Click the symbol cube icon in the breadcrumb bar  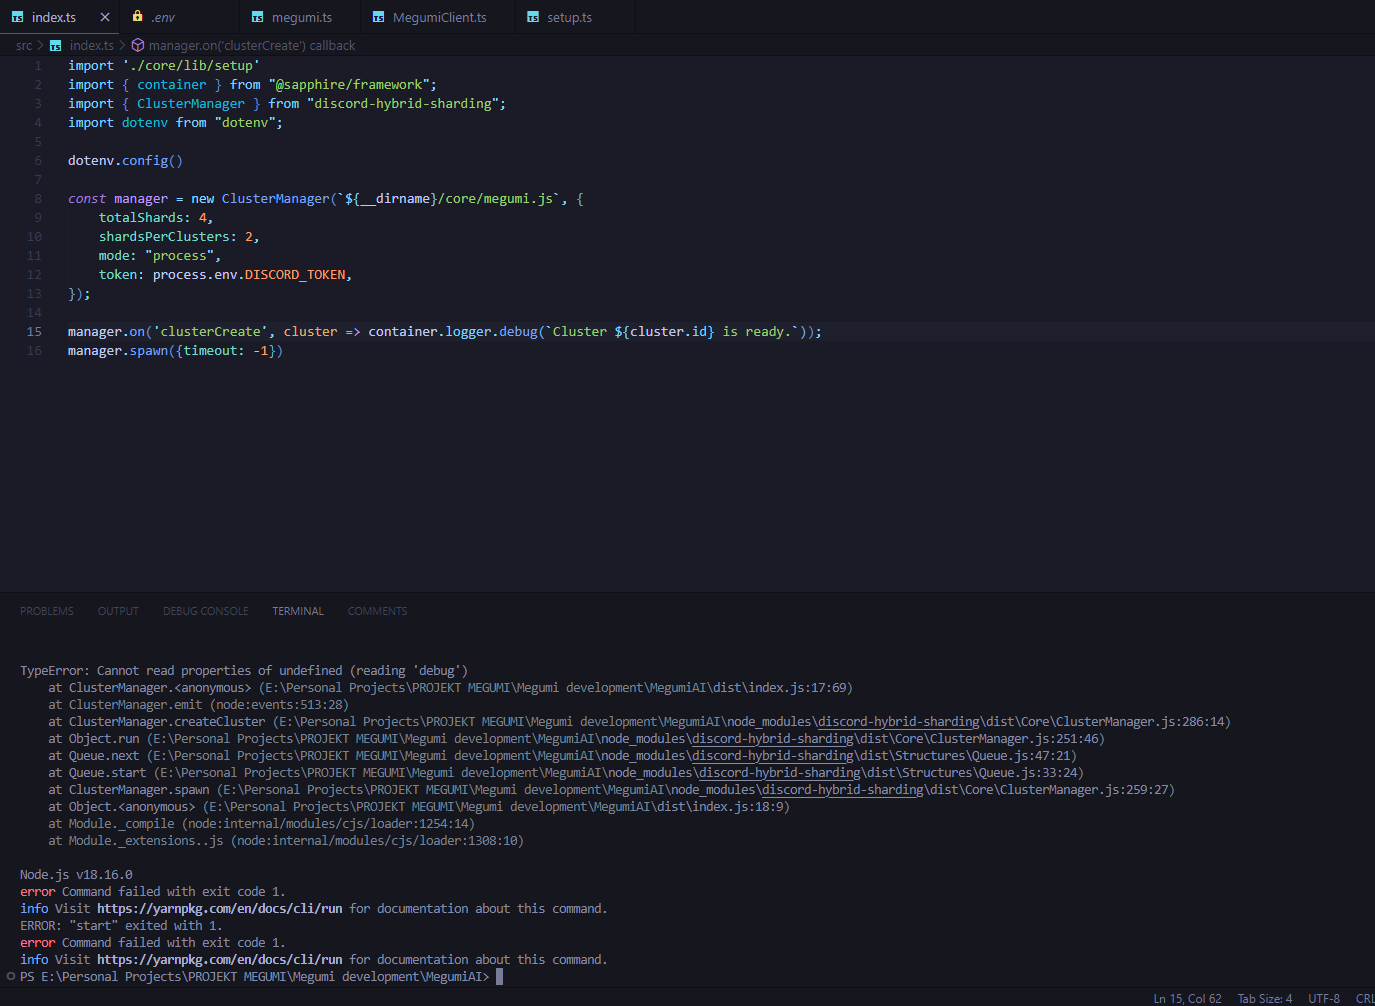pyautogui.click(x=137, y=45)
